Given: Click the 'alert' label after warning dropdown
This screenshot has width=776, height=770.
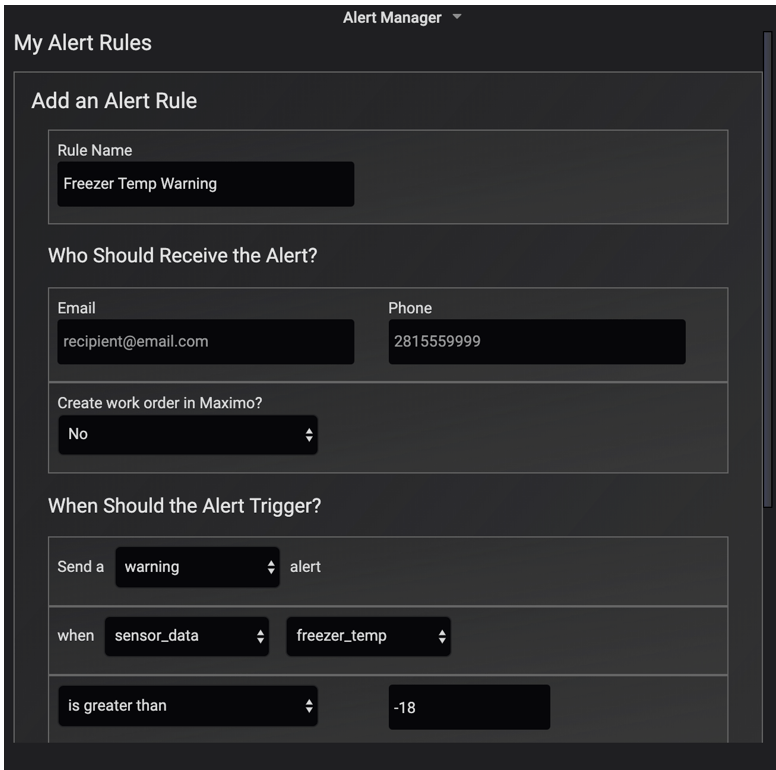Looking at the screenshot, I should [x=305, y=567].
